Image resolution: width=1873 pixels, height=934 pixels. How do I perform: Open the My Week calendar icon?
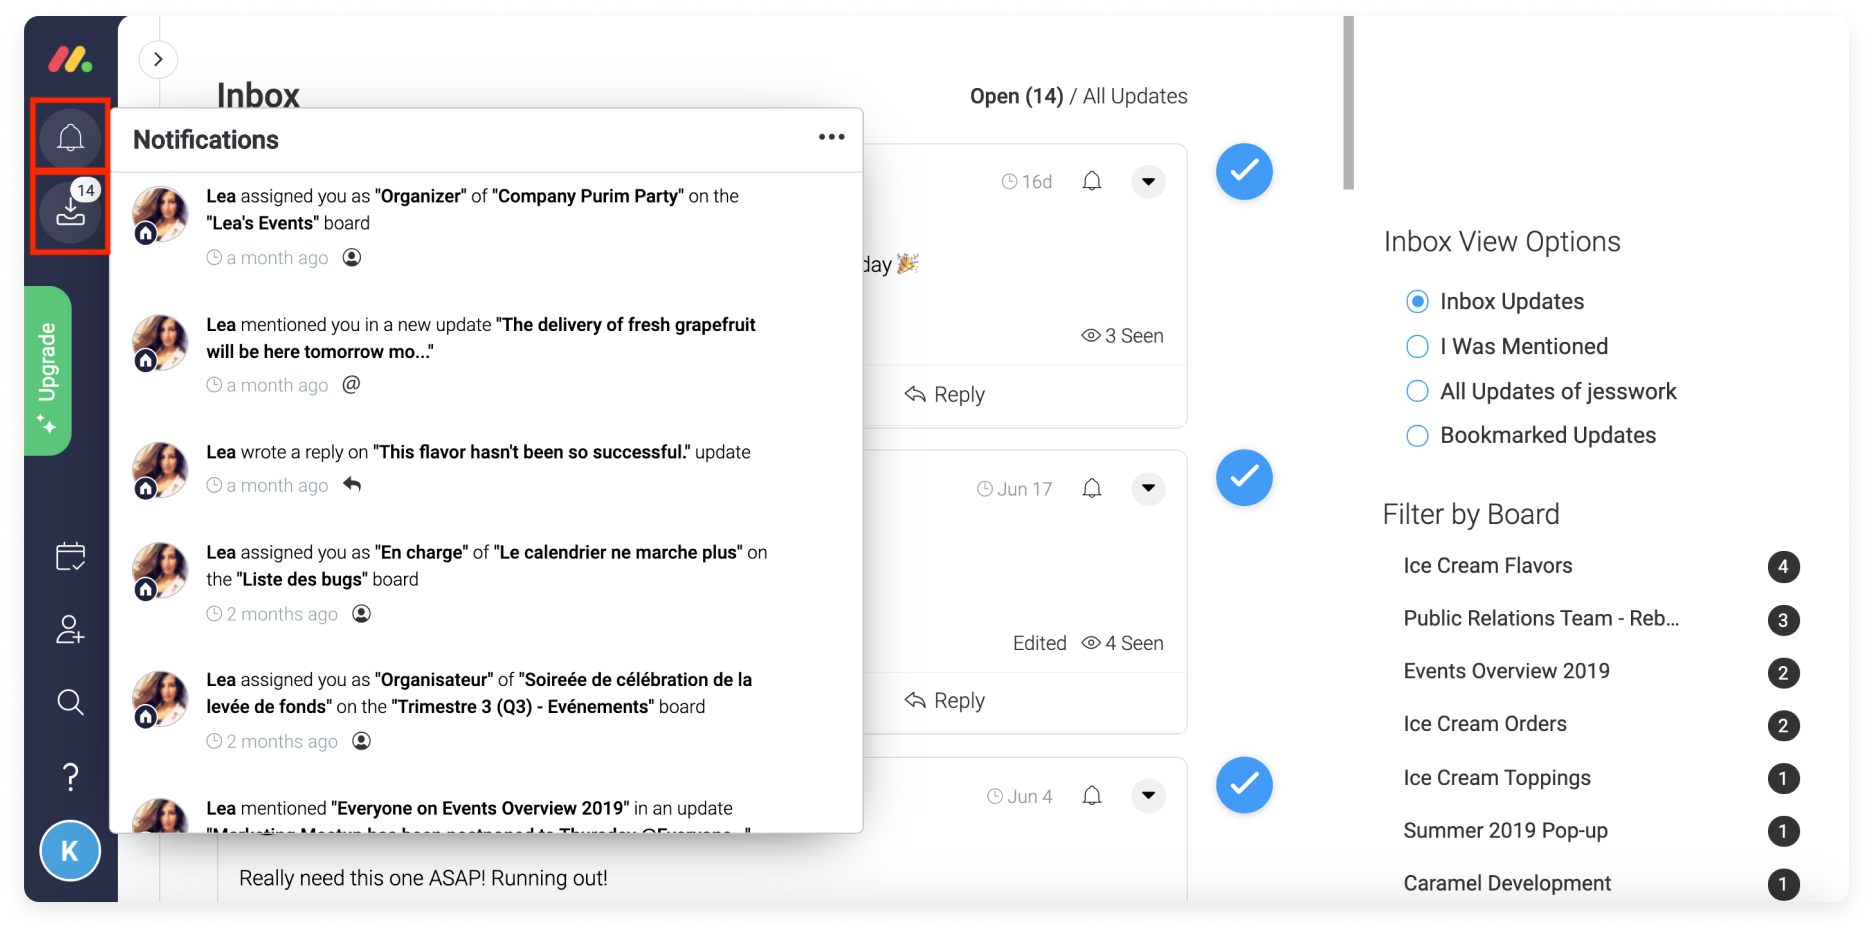coord(70,556)
